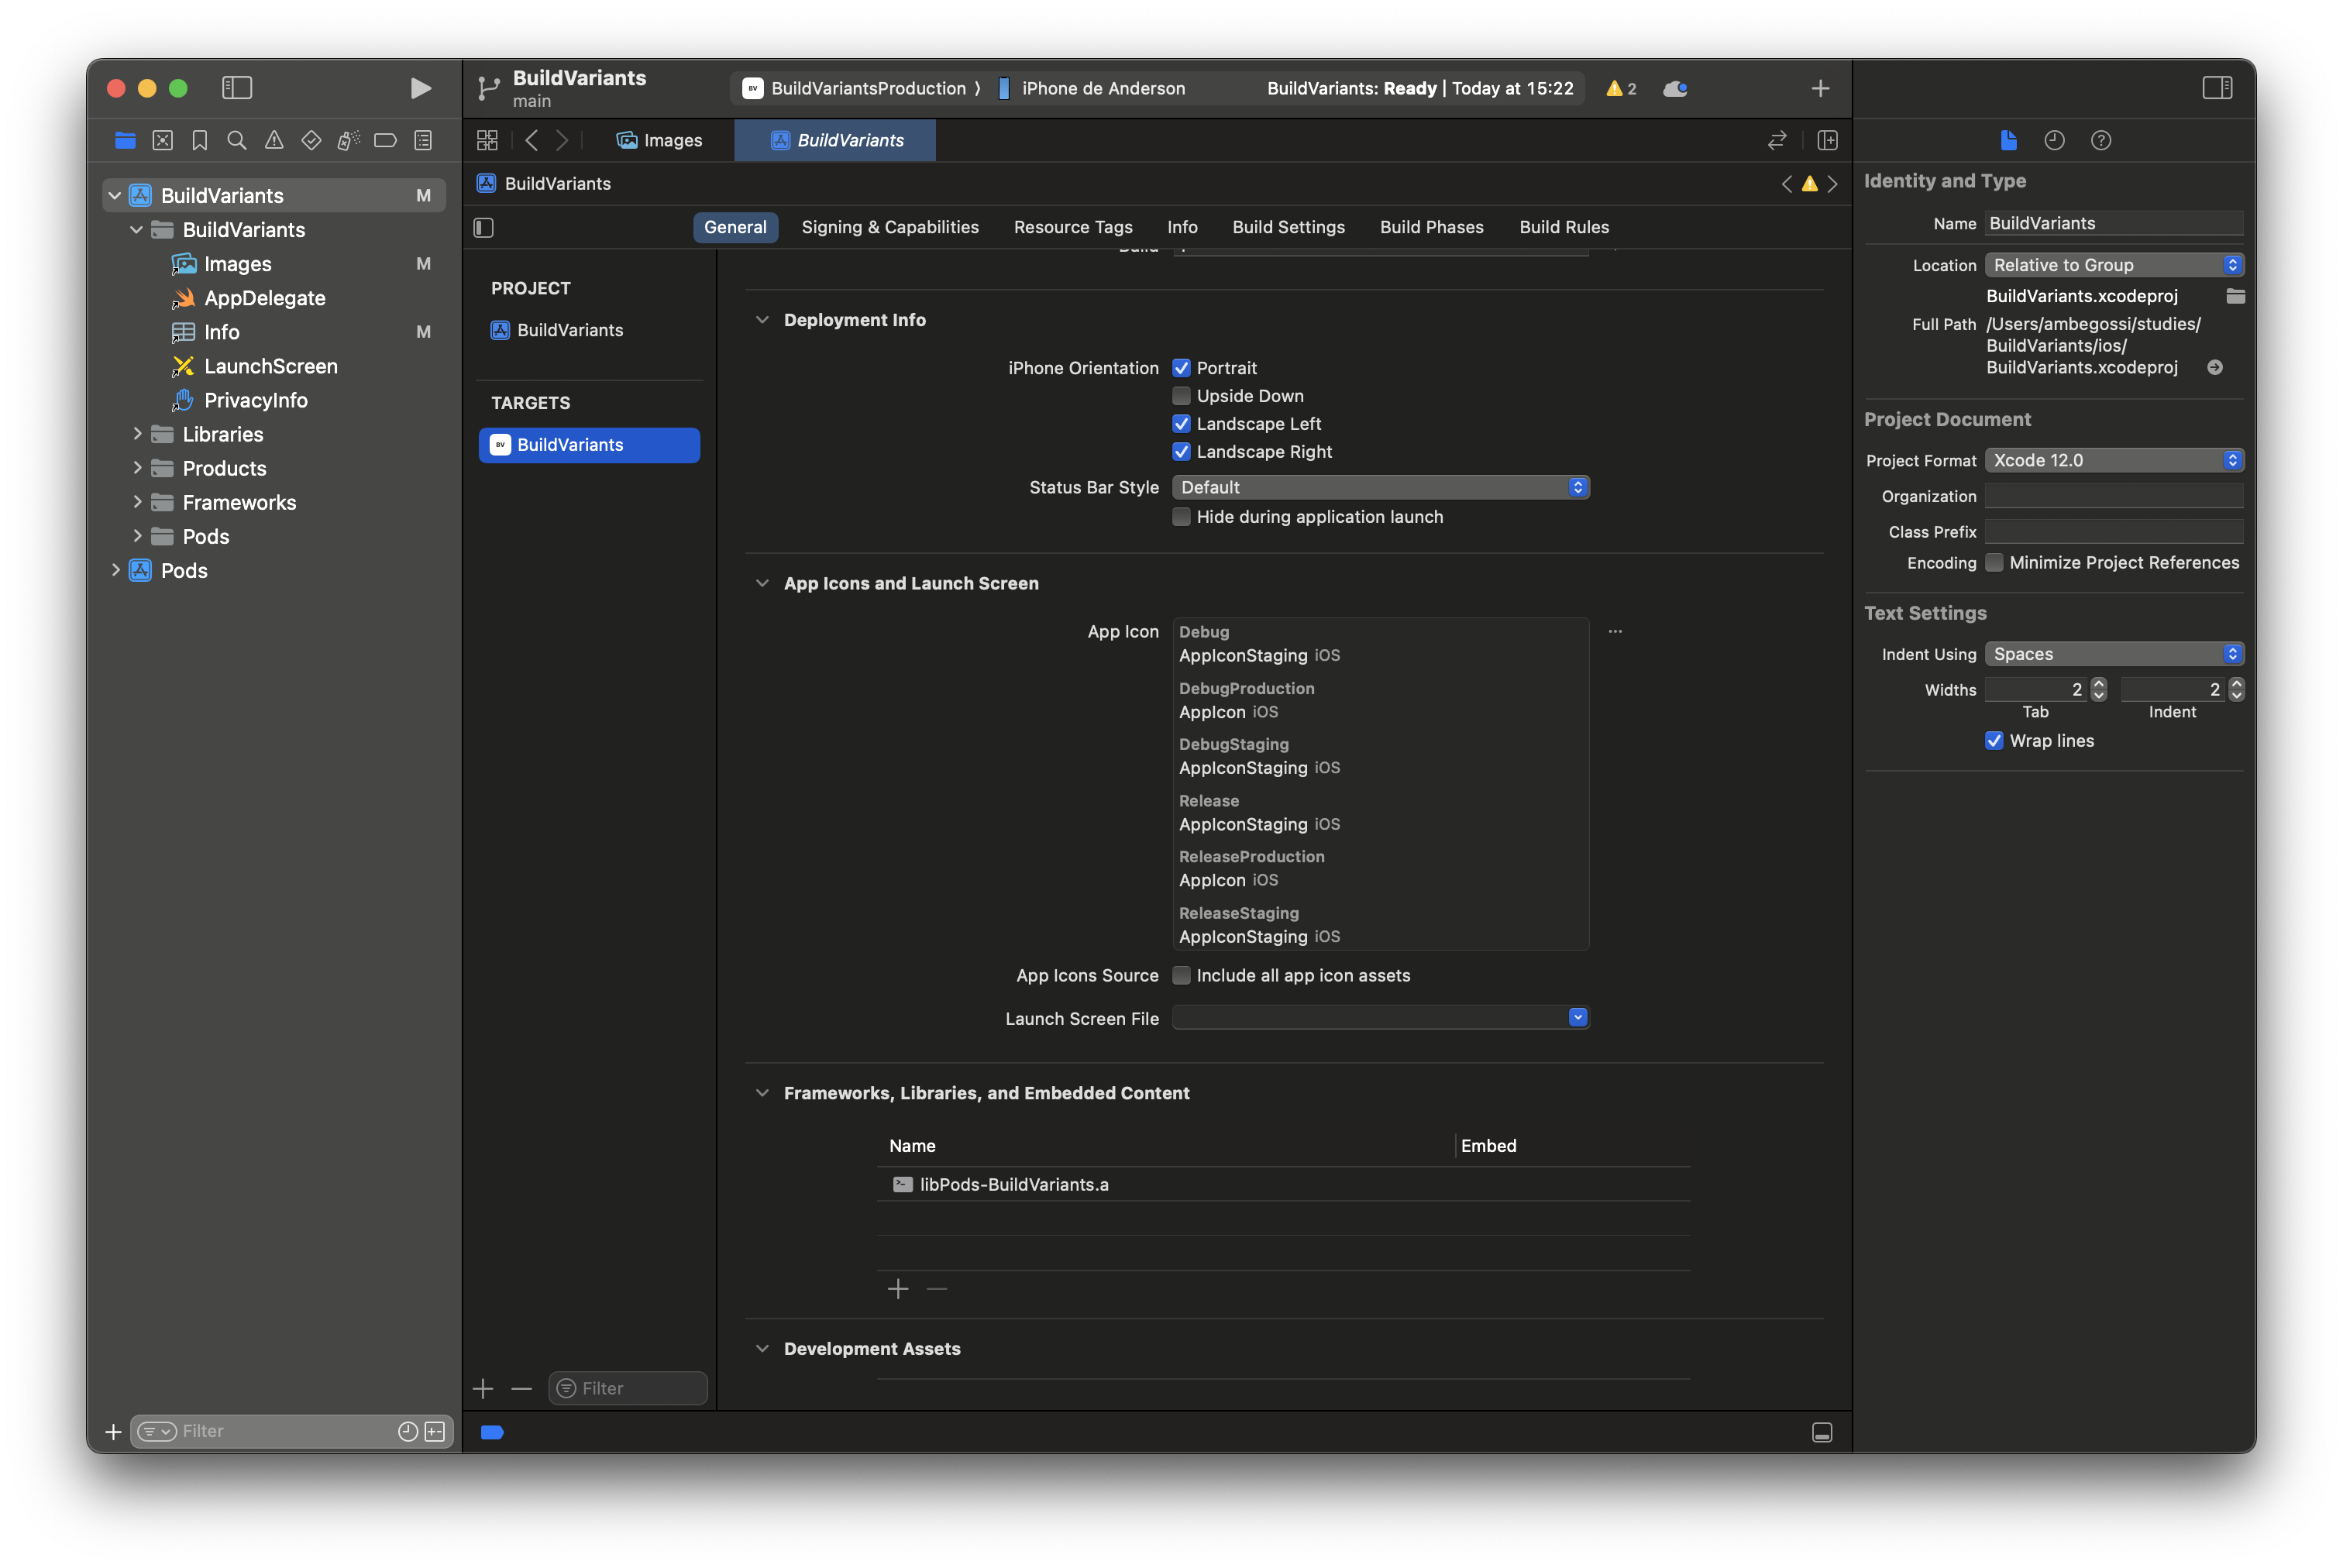
Task: Open the Debug navigator
Action: click(348, 140)
